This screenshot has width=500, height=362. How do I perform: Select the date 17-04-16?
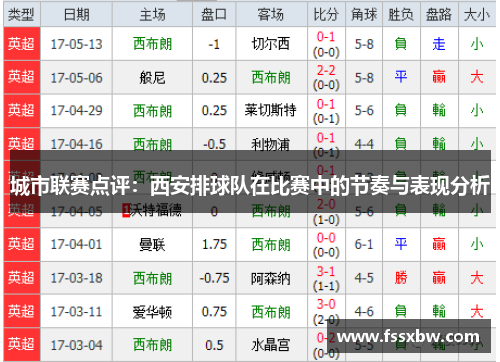click(x=76, y=144)
